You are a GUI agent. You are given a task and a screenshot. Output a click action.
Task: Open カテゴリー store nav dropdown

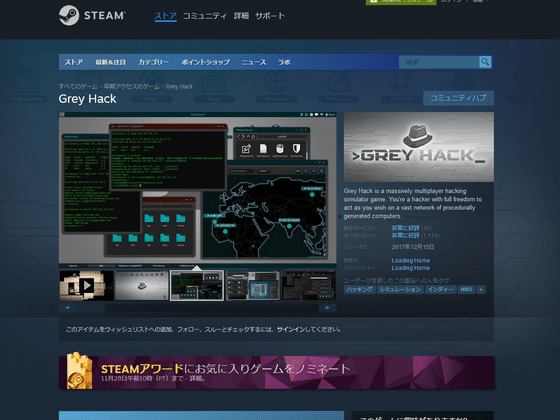pyautogui.click(x=153, y=62)
